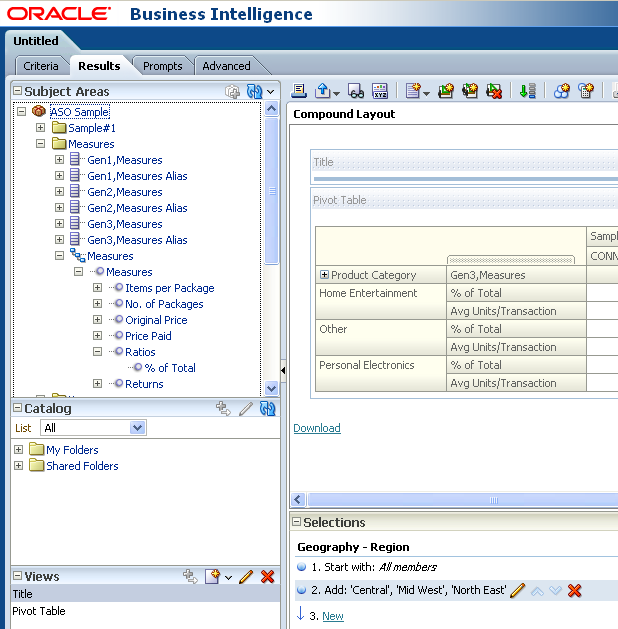618x629 pixels.
Task: Expand the Gen1,Measures column node
Action: coord(59,160)
